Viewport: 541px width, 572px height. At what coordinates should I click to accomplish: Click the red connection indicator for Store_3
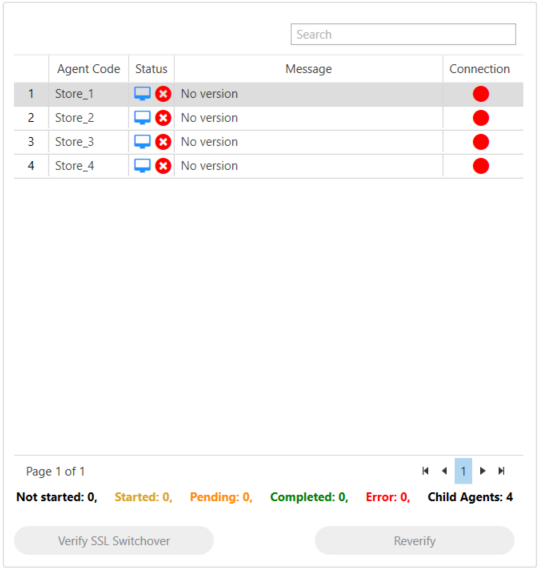tap(481, 142)
